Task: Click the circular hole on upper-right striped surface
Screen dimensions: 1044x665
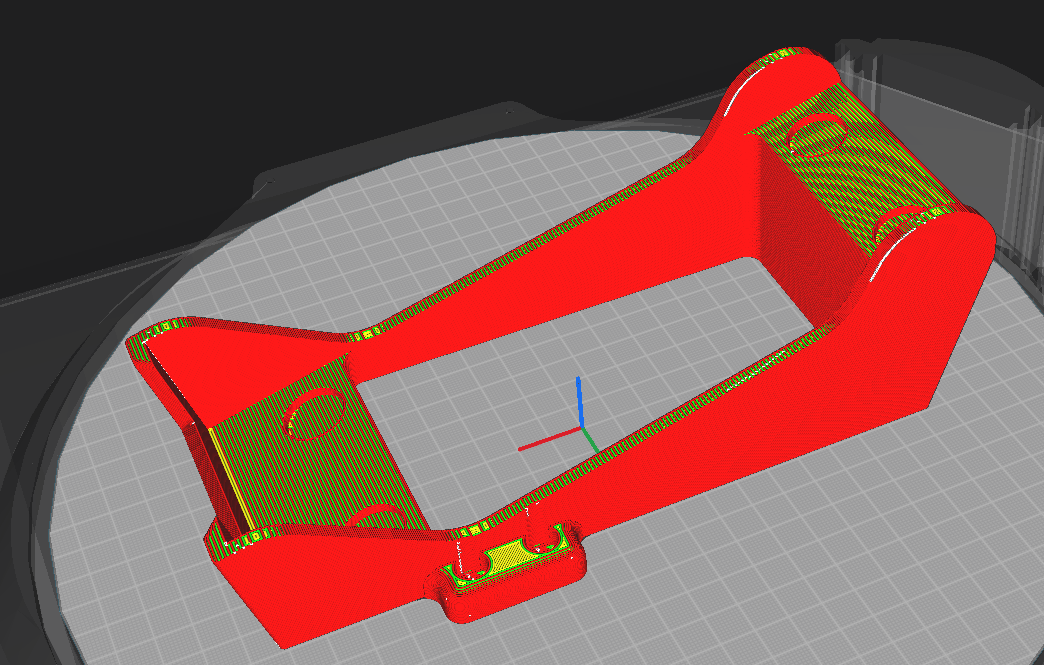Action: tap(817, 134)
